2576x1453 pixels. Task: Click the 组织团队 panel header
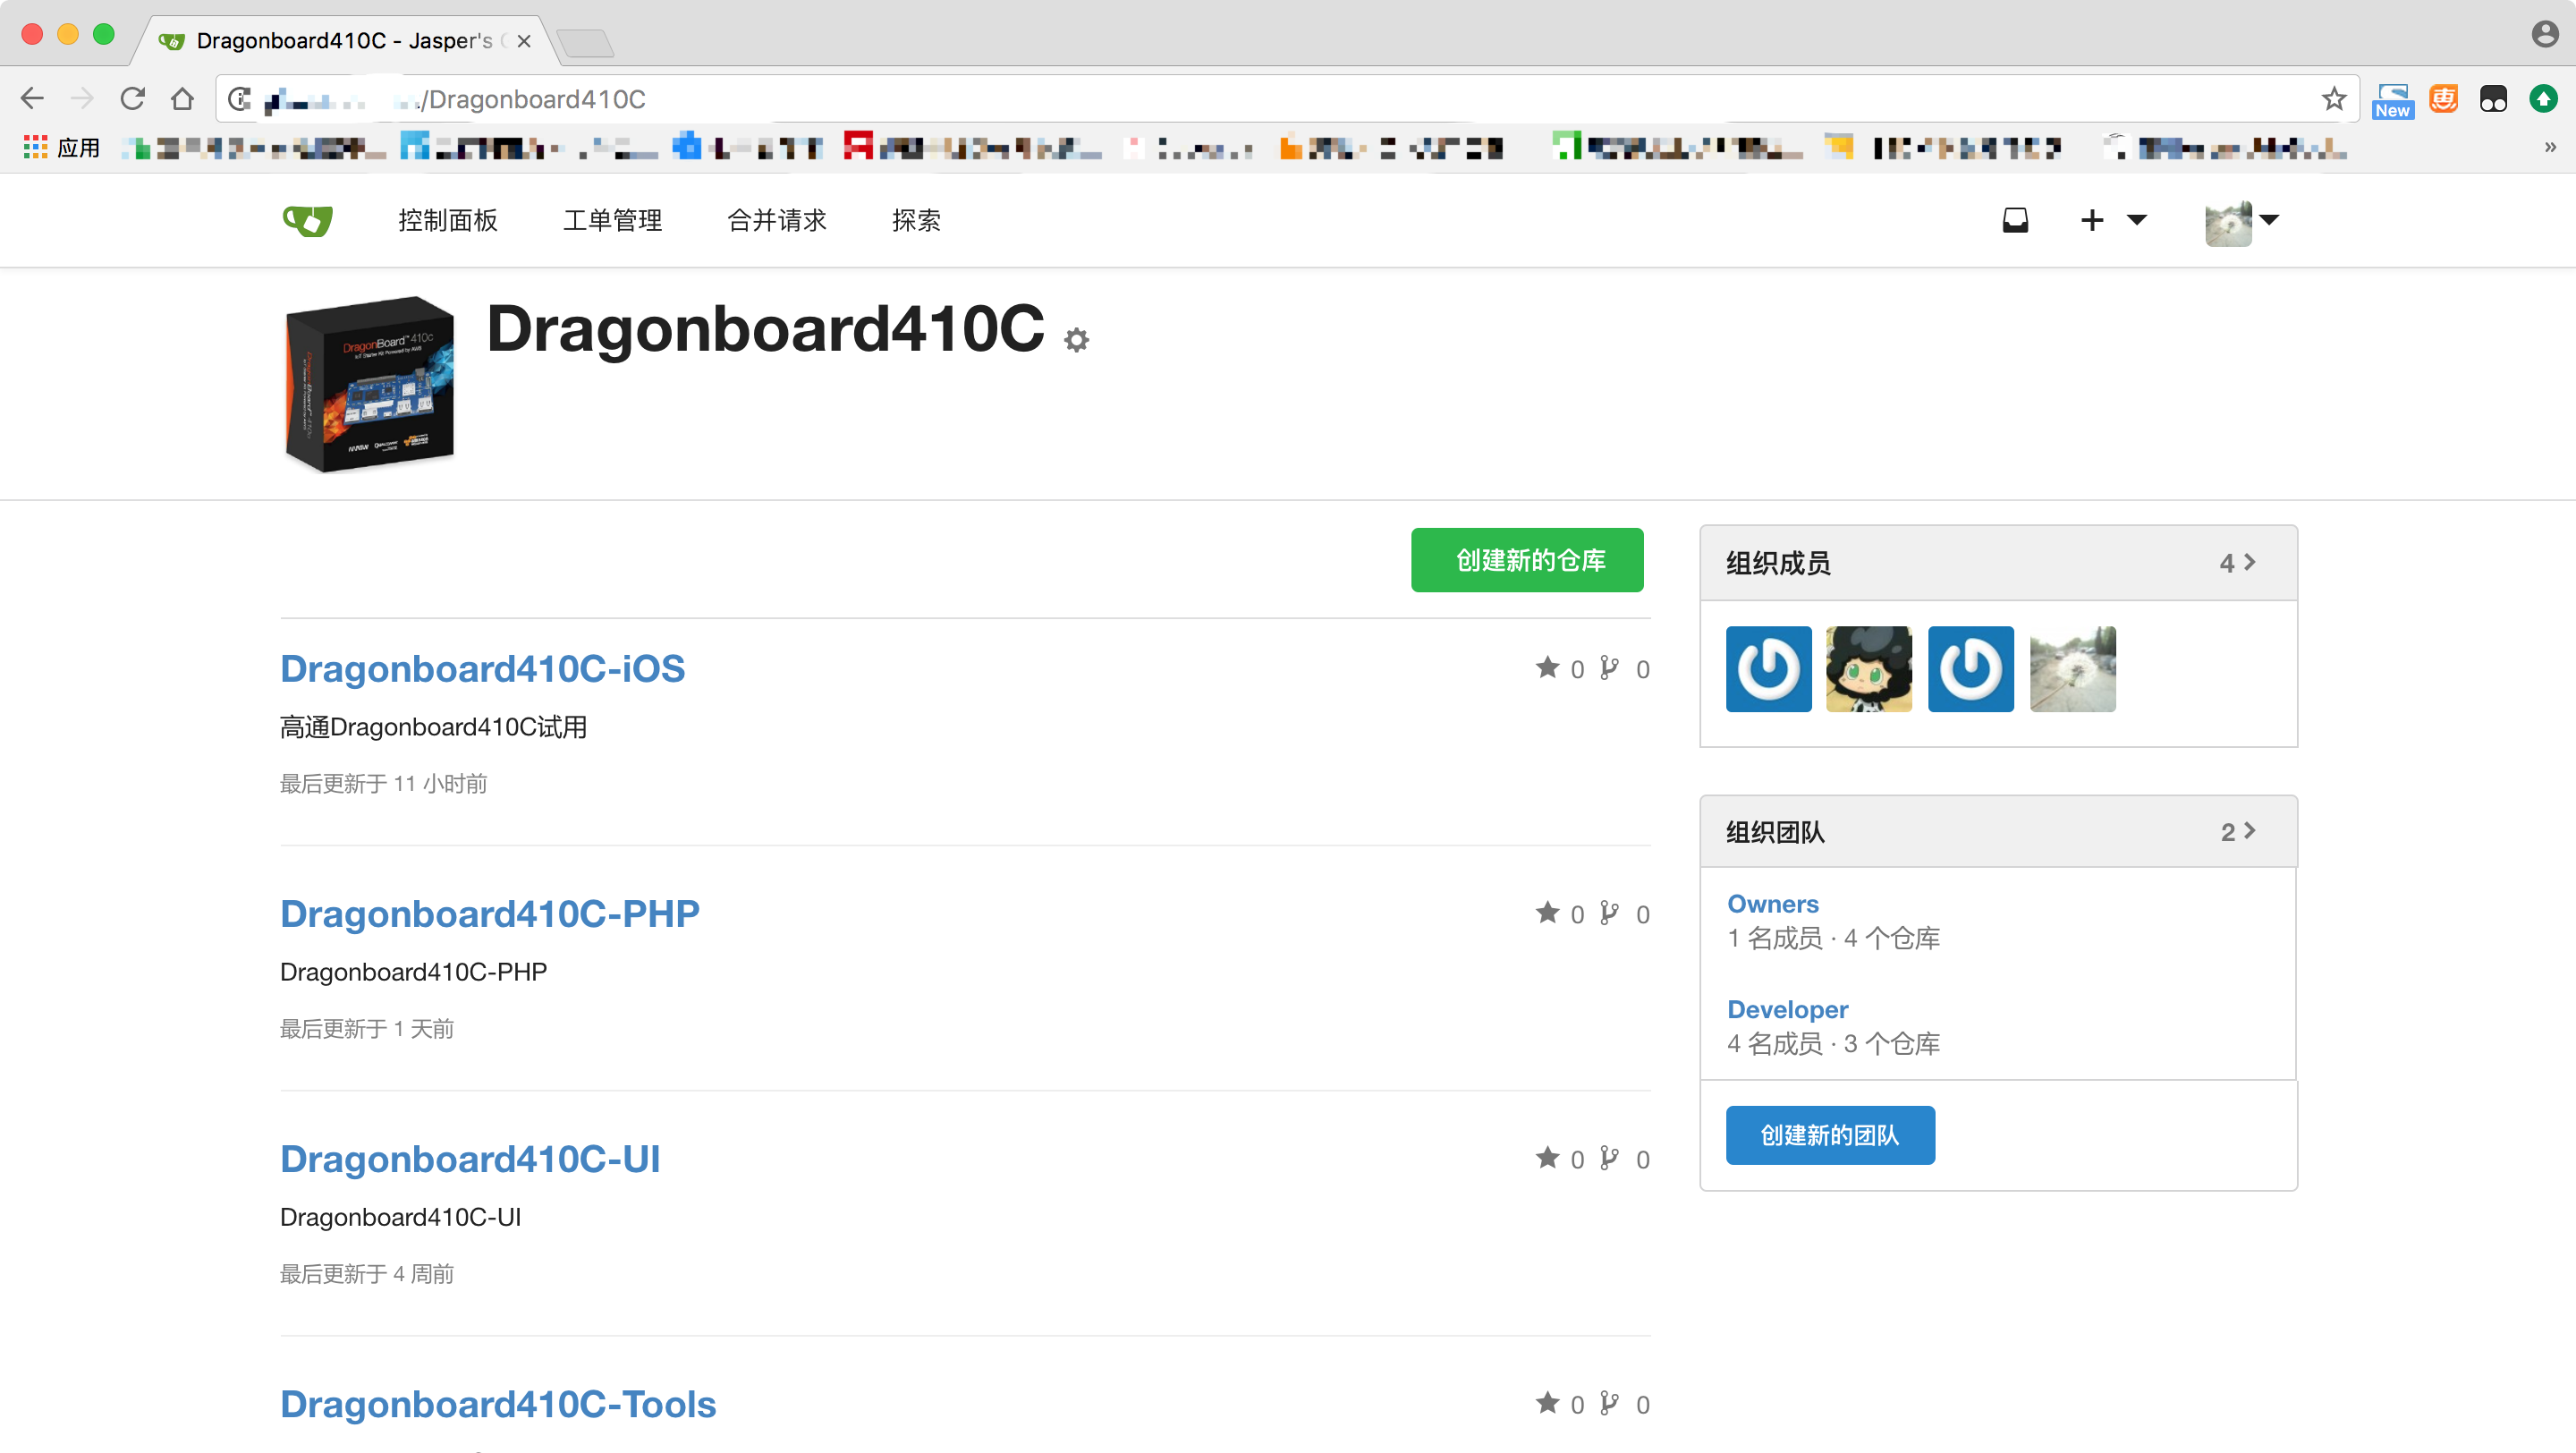tap(1998, 832)
